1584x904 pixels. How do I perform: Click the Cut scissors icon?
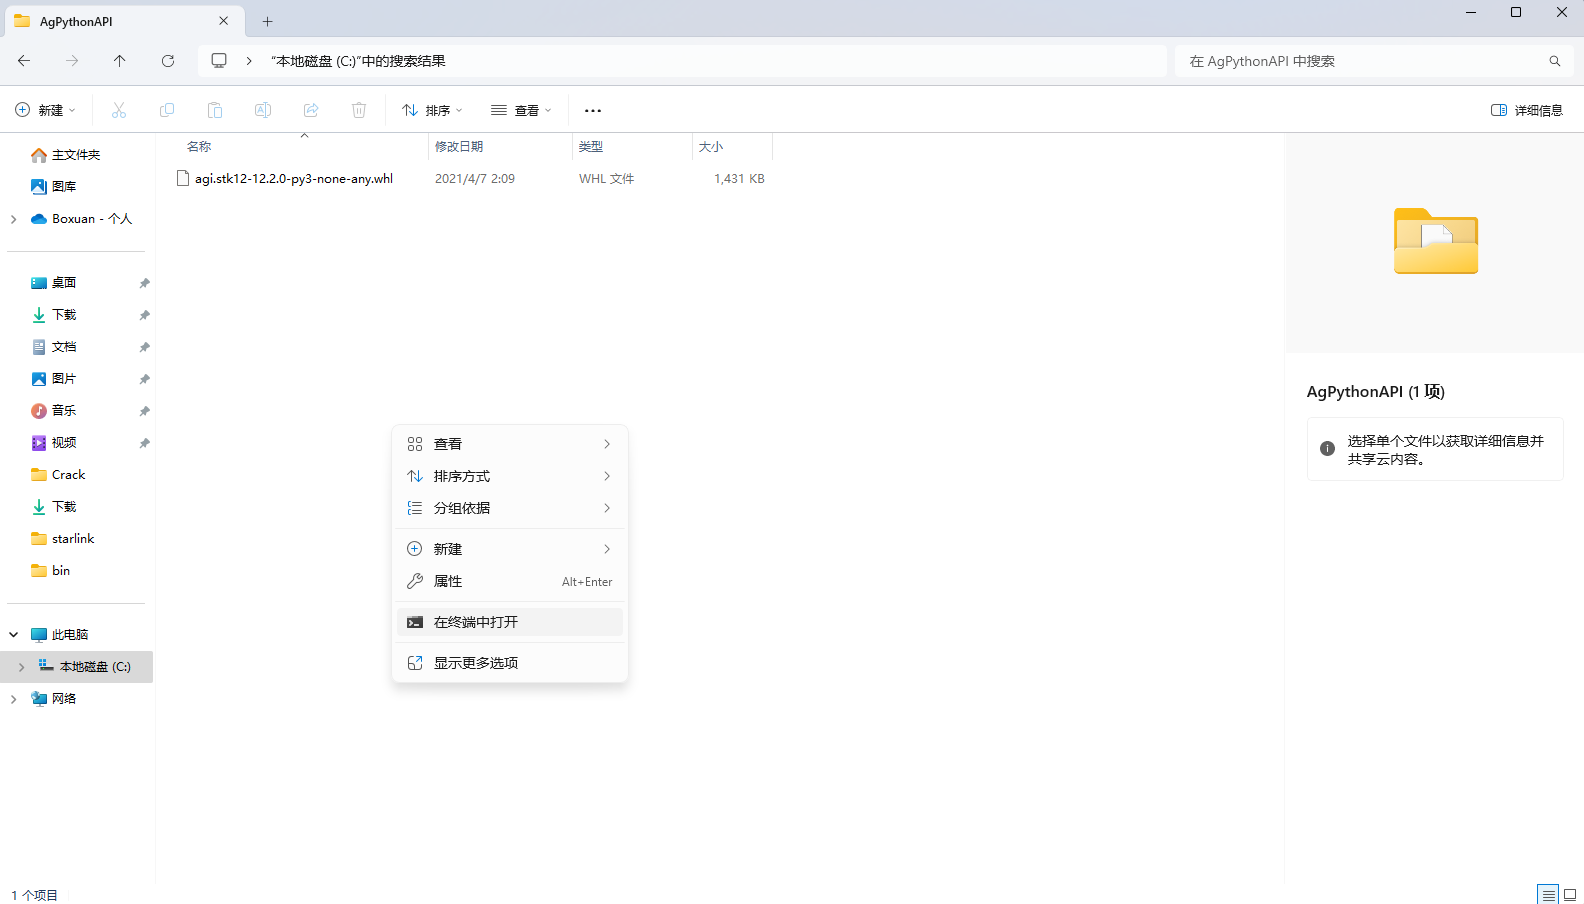coord(119,110)
